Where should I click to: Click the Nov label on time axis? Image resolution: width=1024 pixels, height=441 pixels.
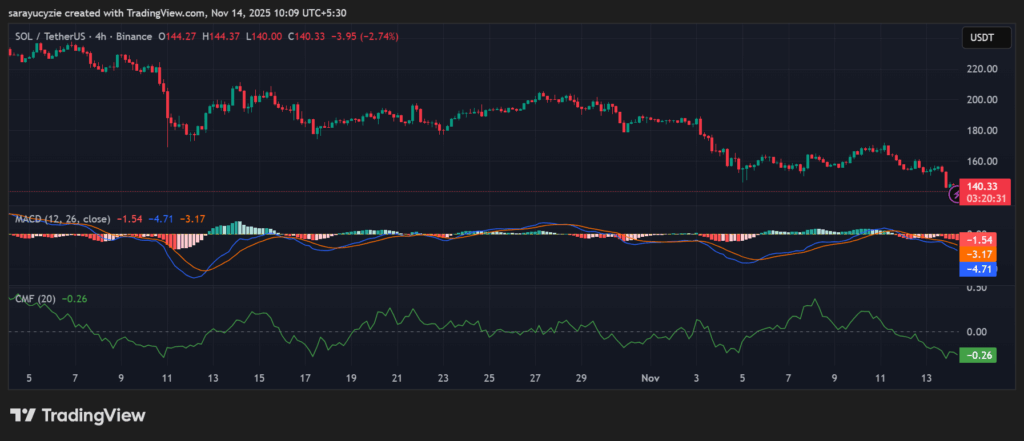(x=652, y=380)
